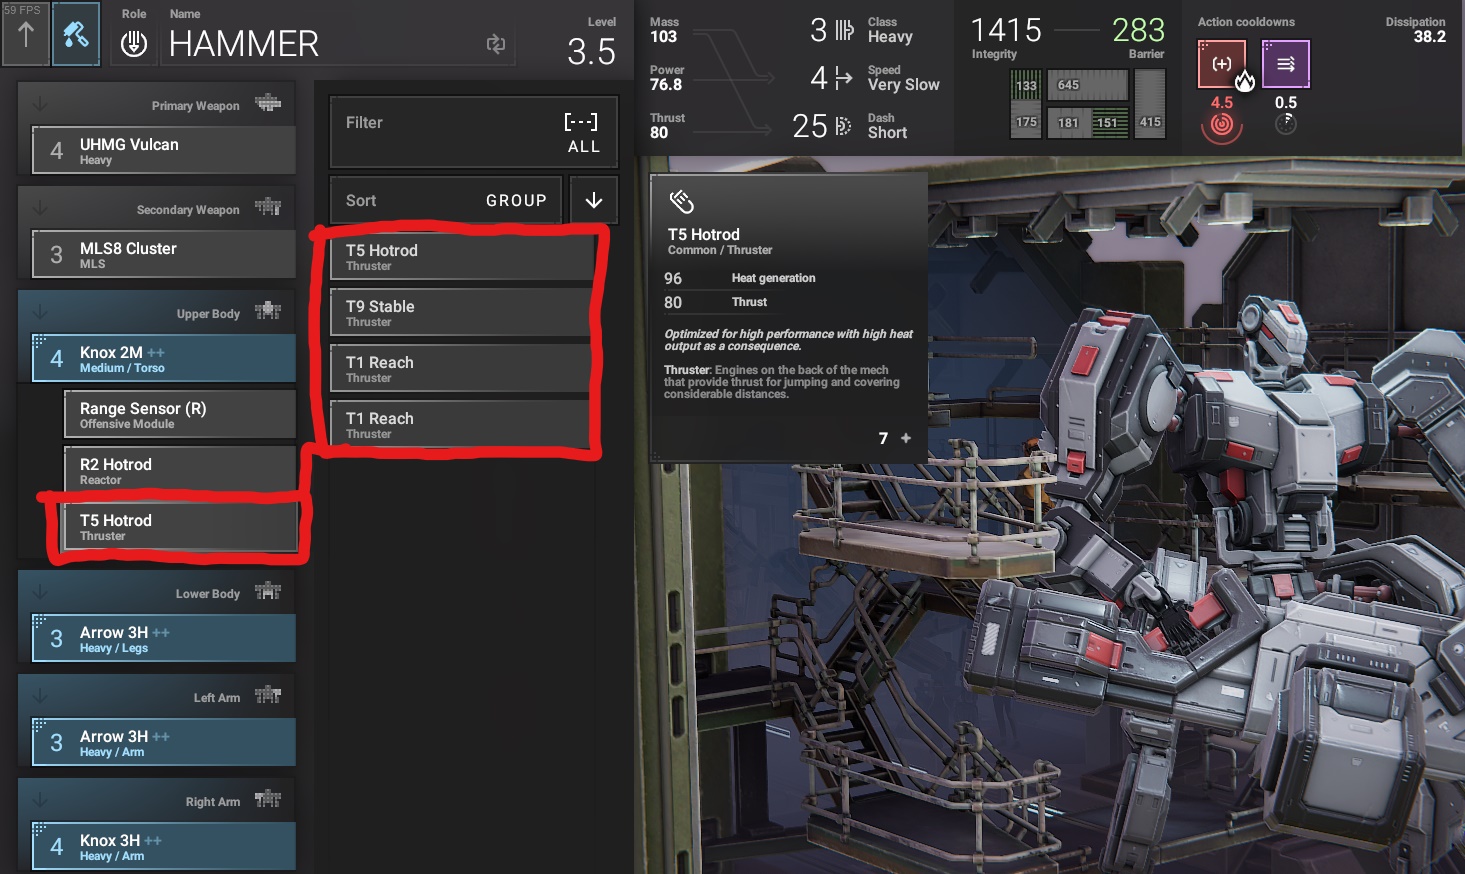Collapse the Left Arm section arrow
Viewport: 1465px width, 874px height.
click(x=40, y=696)
